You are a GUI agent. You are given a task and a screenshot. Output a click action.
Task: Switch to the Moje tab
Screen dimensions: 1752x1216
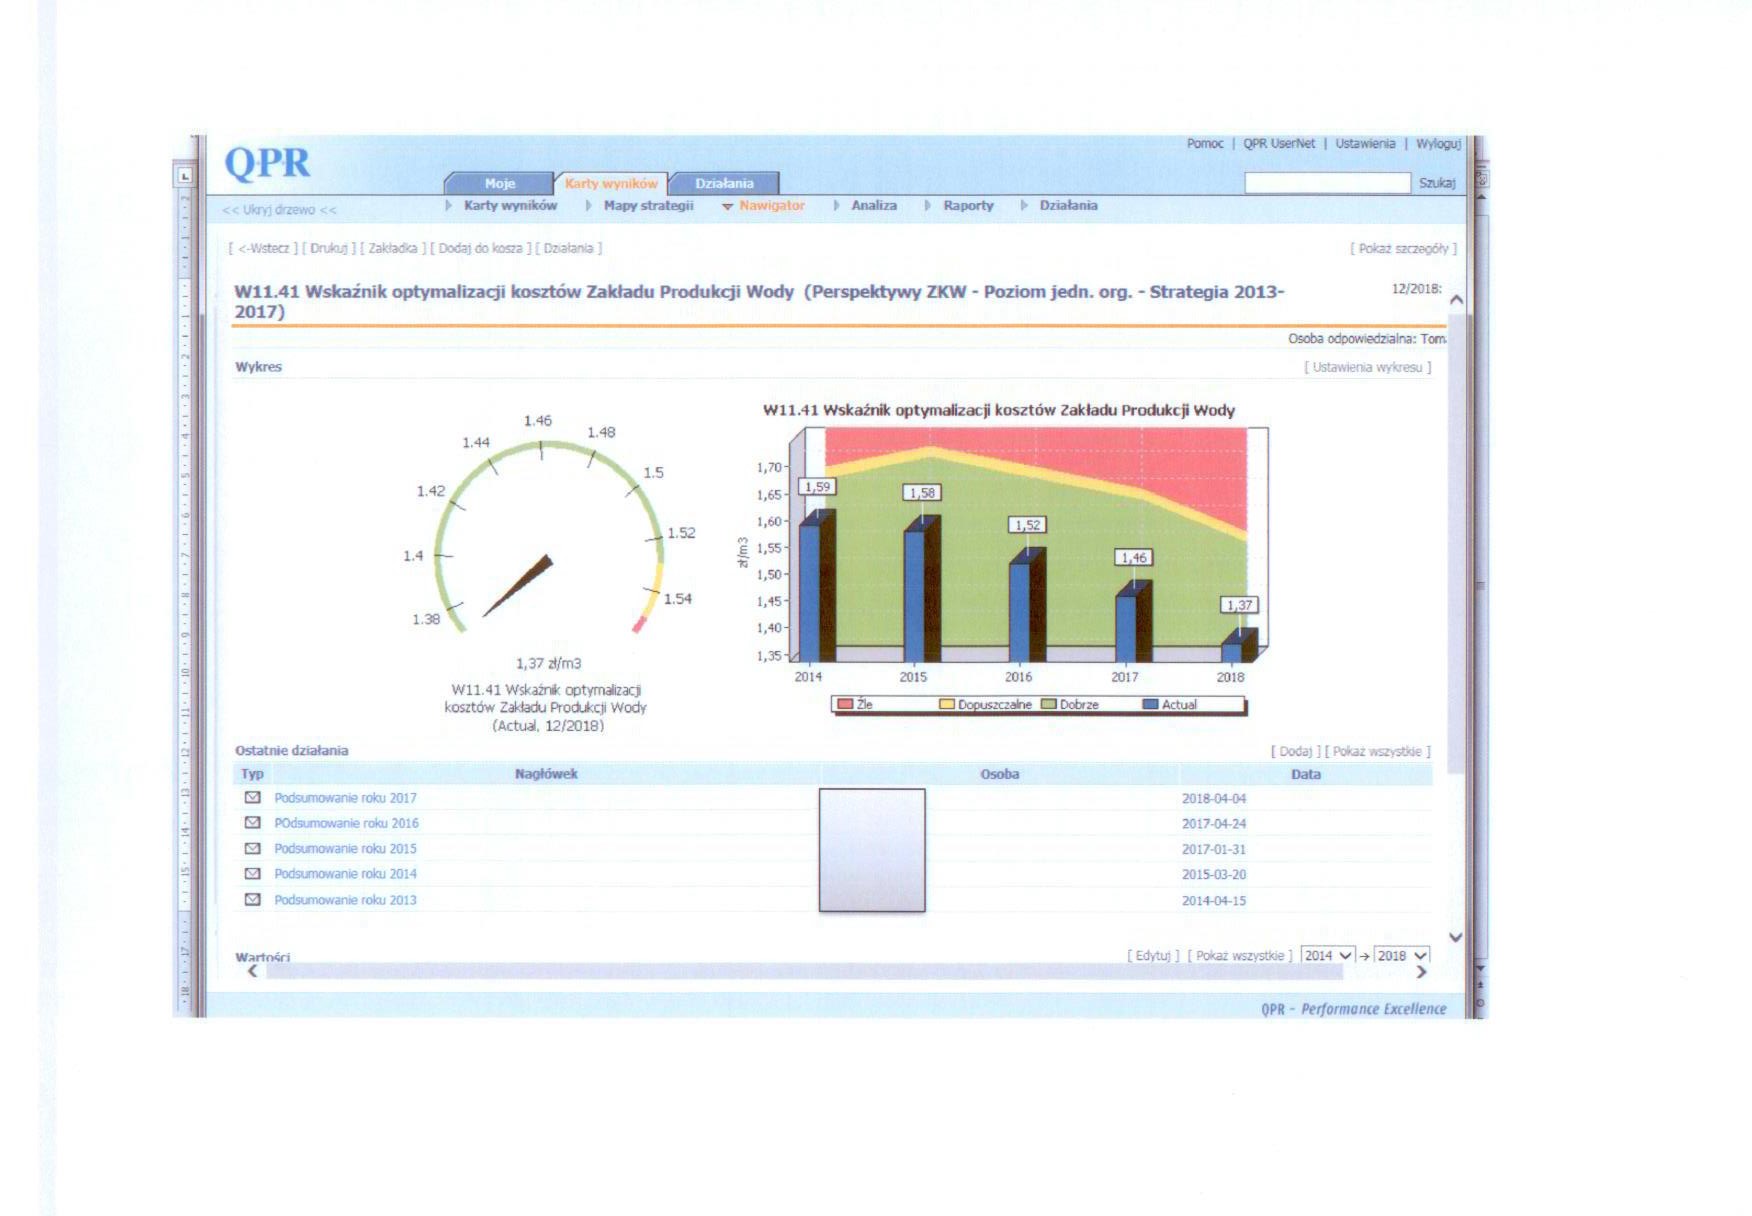tap(499, 183)
